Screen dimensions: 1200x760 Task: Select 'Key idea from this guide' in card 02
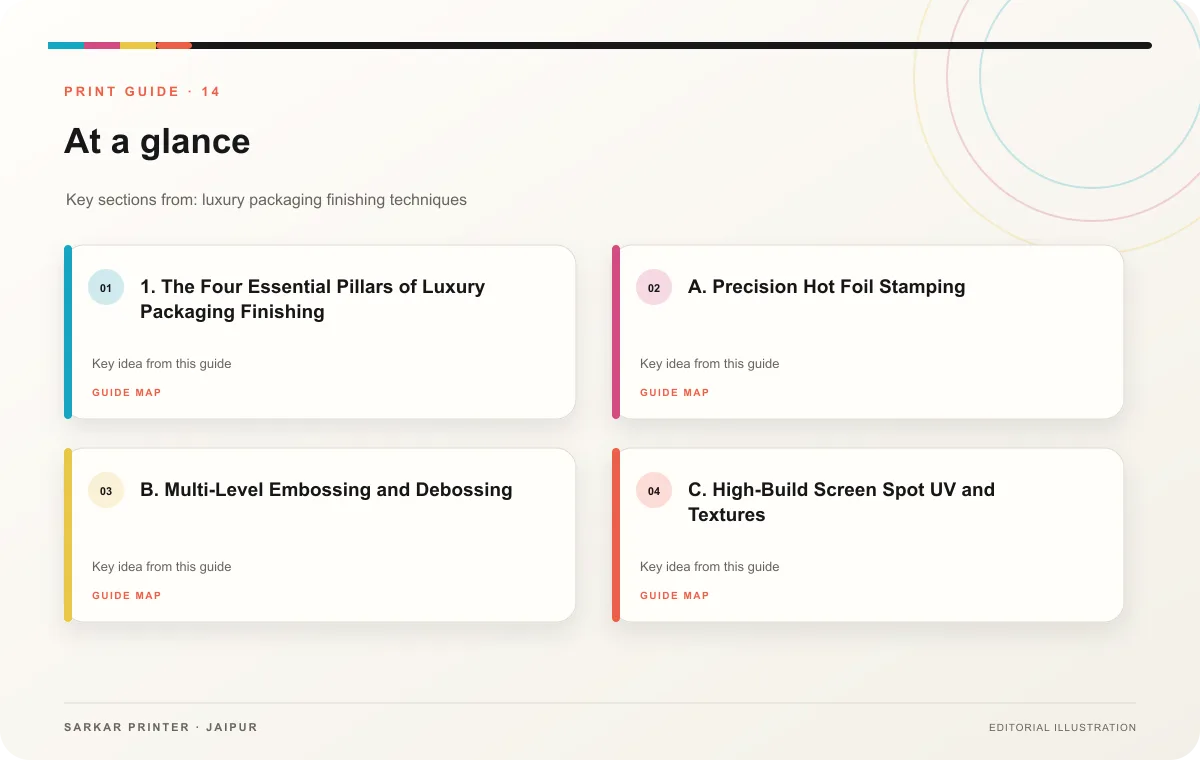point(710,364)
